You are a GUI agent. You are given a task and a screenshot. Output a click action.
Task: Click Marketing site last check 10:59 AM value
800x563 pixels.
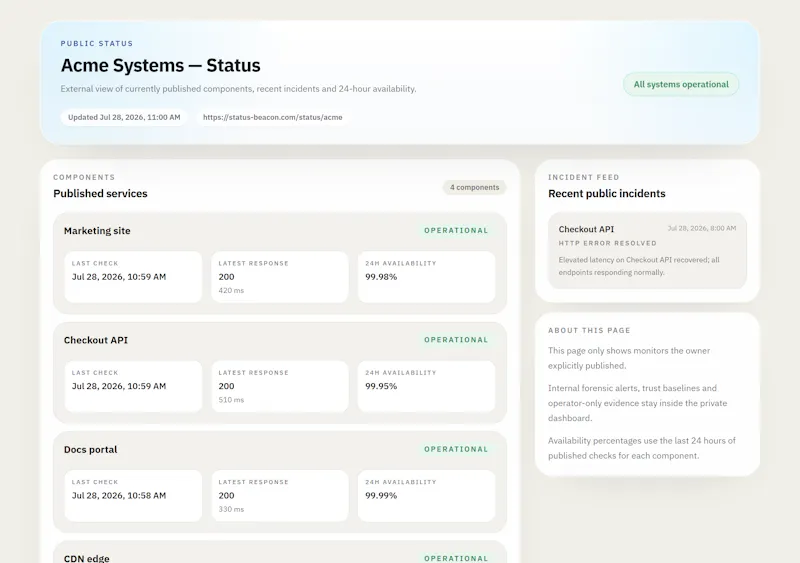[119, 277]
